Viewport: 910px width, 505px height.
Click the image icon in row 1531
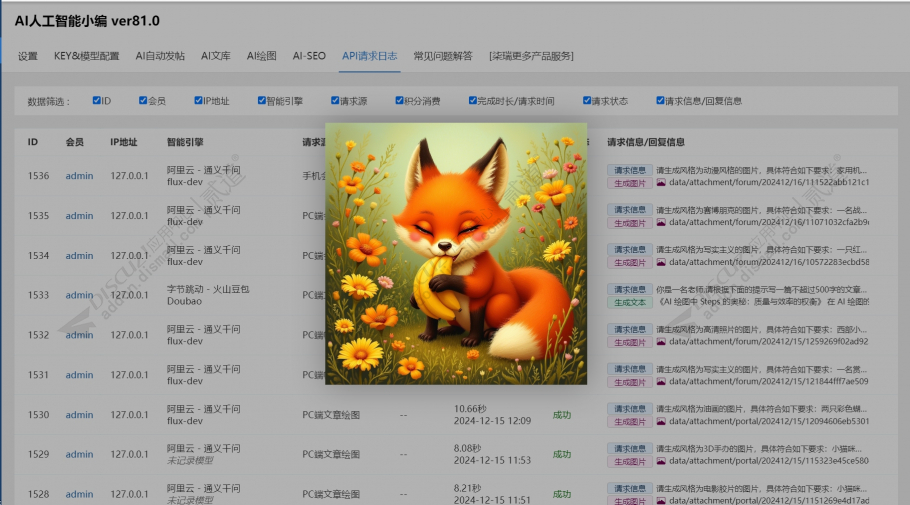coord(661,381)
